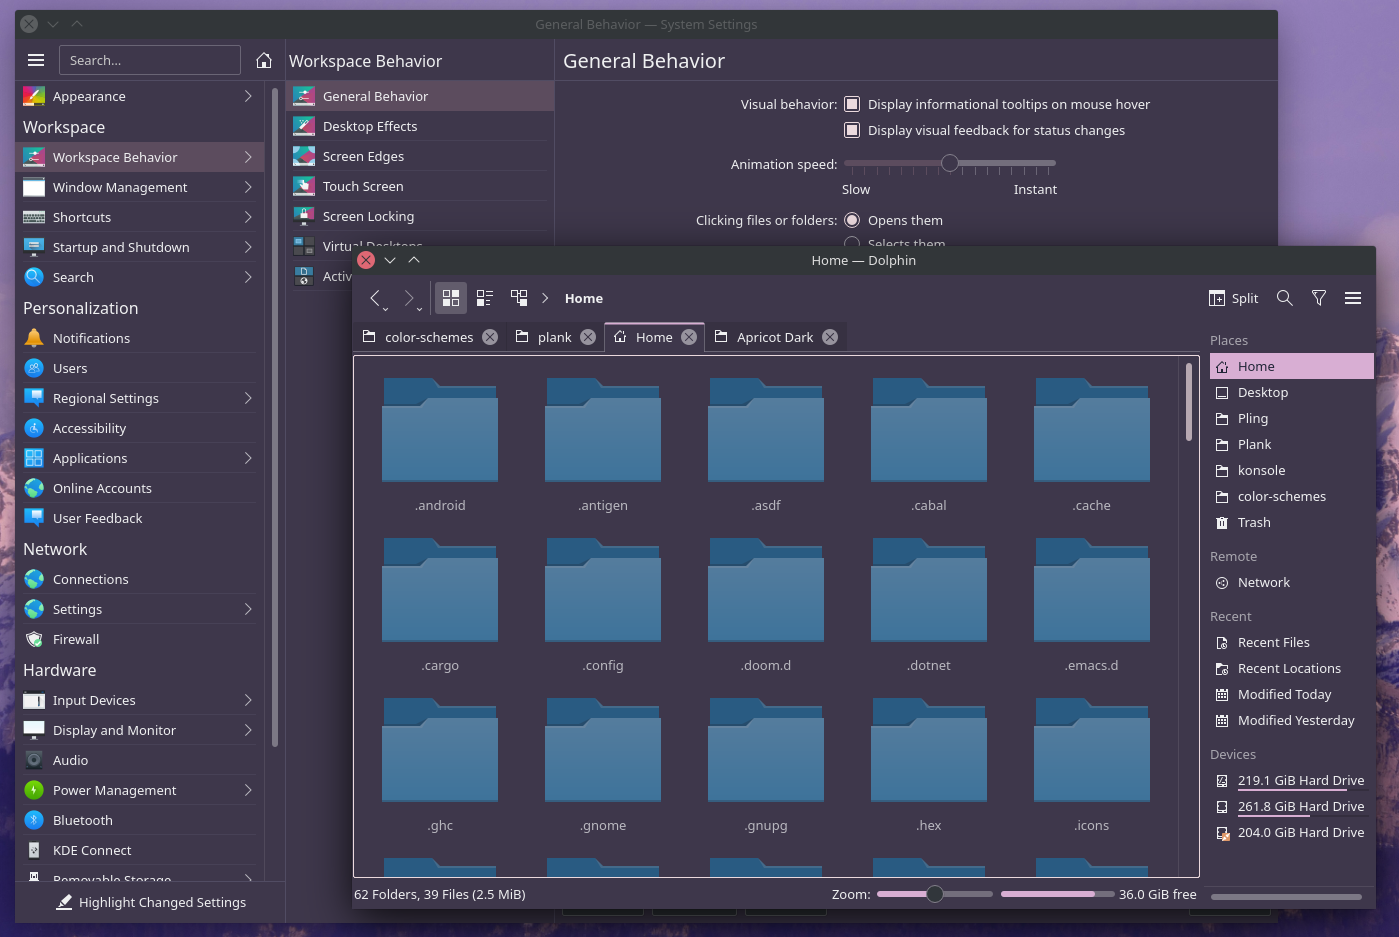Switch to plank tab in Dolphin
The image size is (1399, 937).
click(x=554, y=337)
